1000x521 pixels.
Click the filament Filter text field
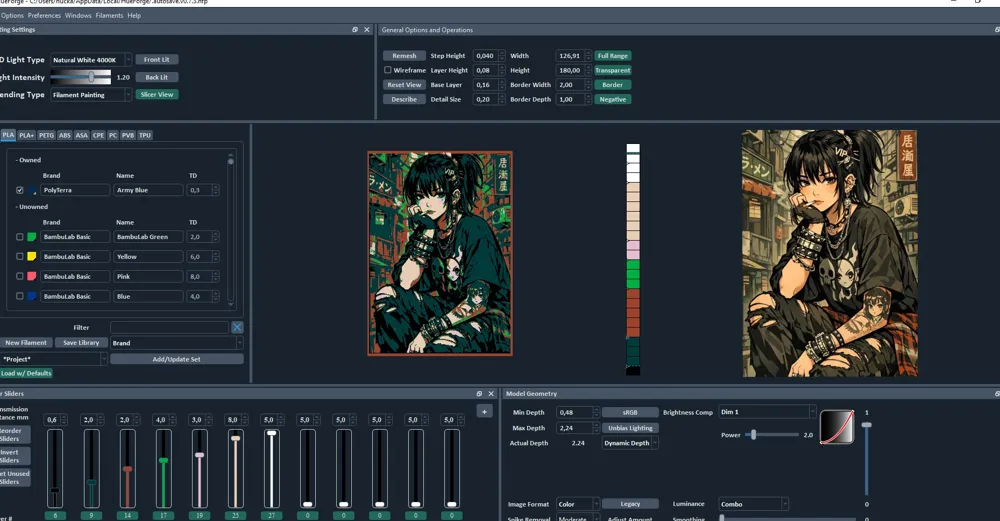[170, 327]
